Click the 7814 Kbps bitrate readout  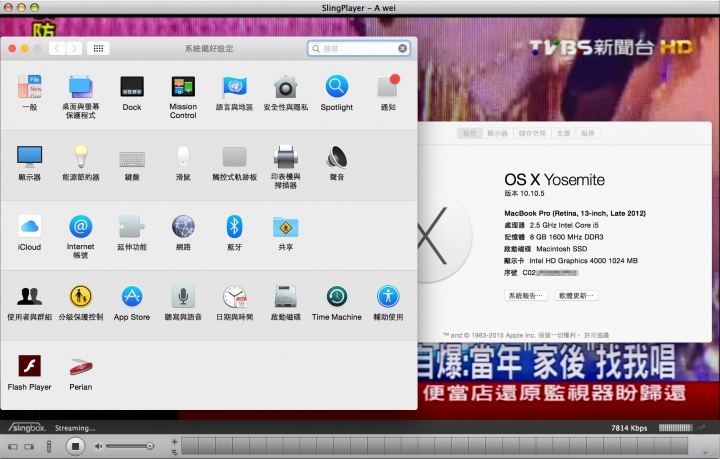tap(629, 428)
